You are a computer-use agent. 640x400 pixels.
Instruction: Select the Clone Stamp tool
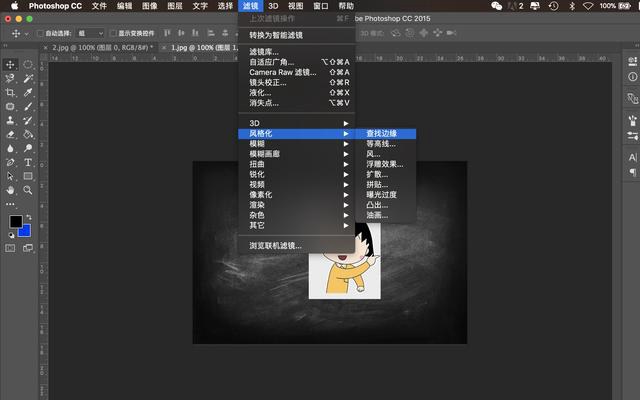coord(10,120)
